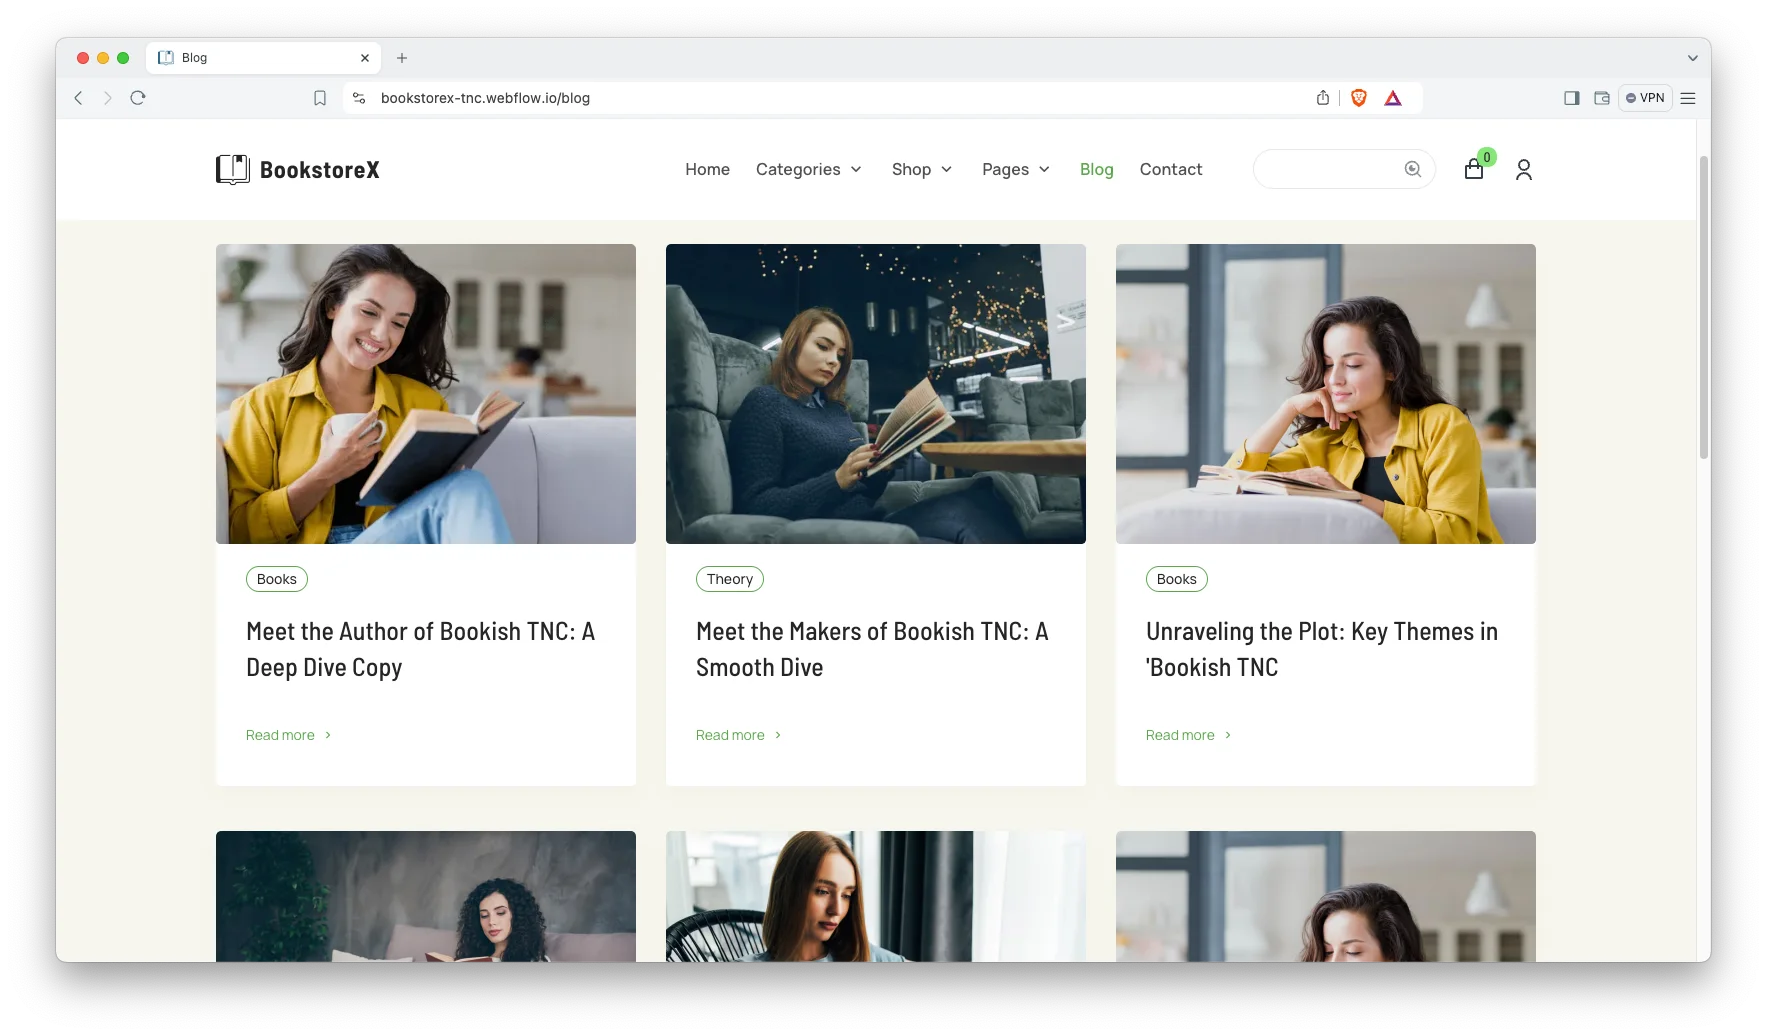Click the Brave Shields lion icon

click(1358, 98)
